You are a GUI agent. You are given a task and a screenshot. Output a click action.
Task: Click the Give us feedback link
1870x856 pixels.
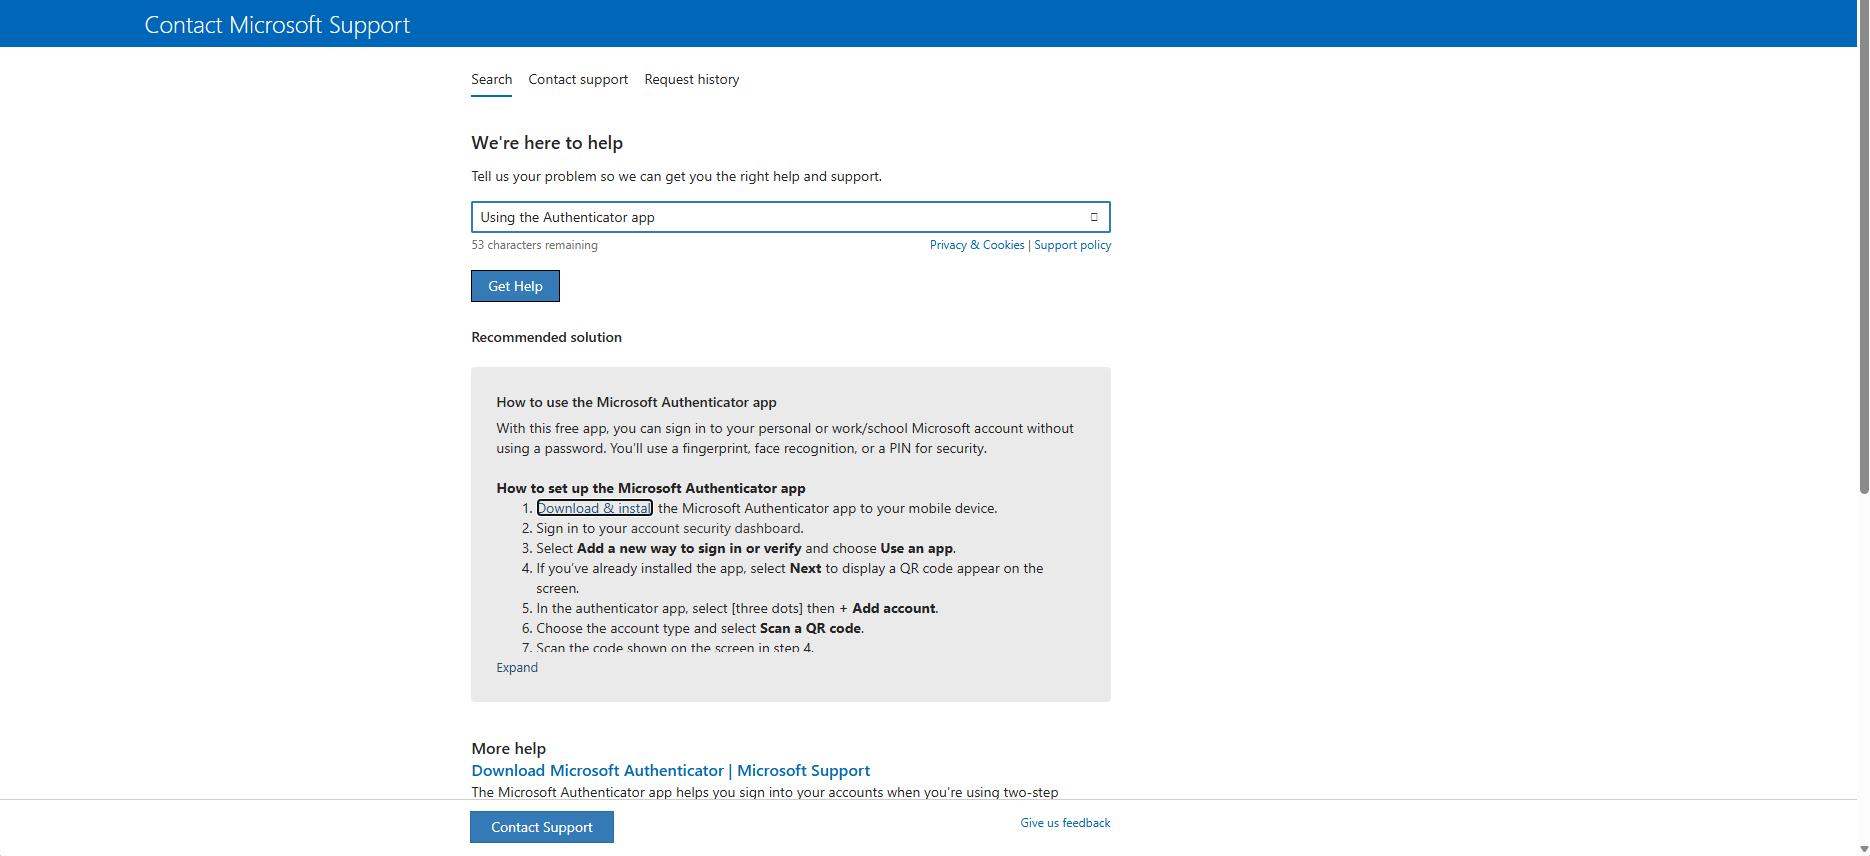pos(1065,823)
